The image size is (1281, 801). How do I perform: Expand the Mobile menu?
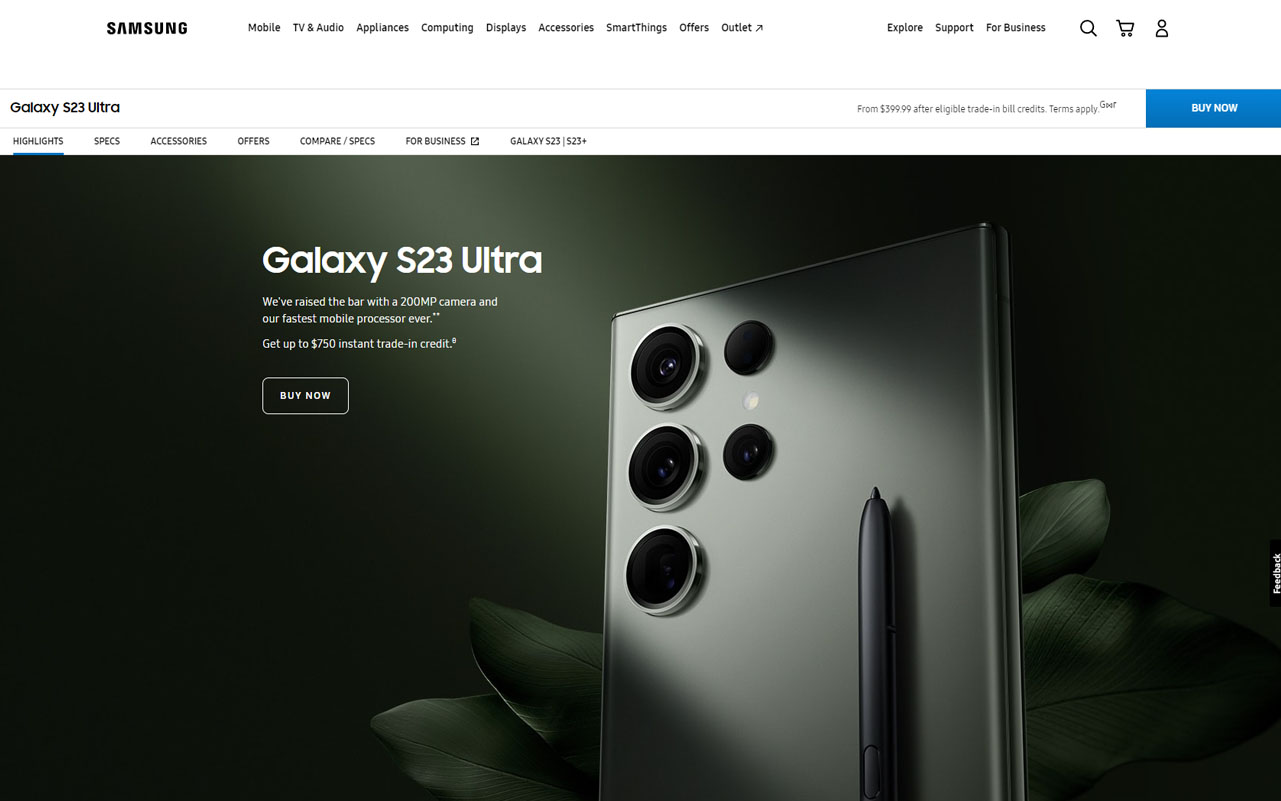click(264, 28)
